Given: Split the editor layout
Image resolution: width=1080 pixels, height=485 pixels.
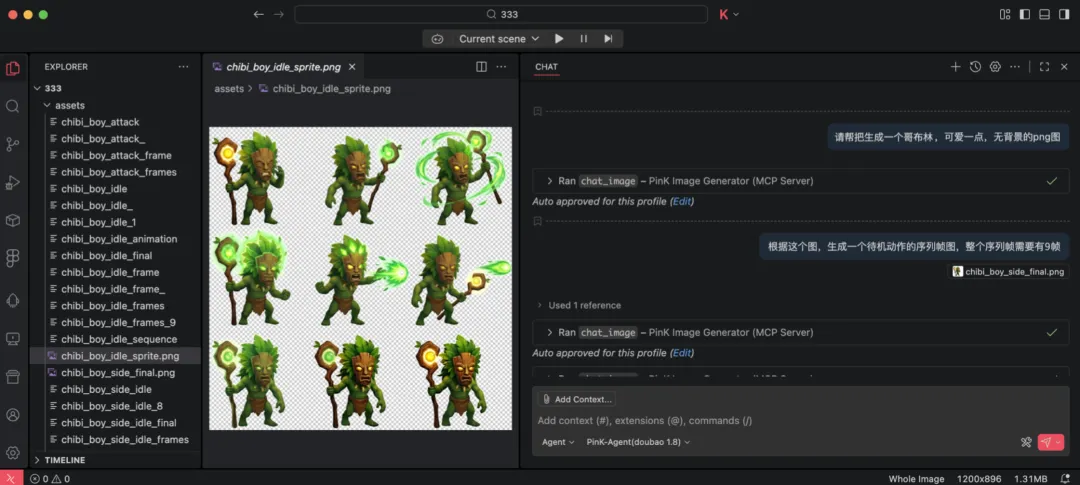Looking at the screenshot, I should (481, 67).
